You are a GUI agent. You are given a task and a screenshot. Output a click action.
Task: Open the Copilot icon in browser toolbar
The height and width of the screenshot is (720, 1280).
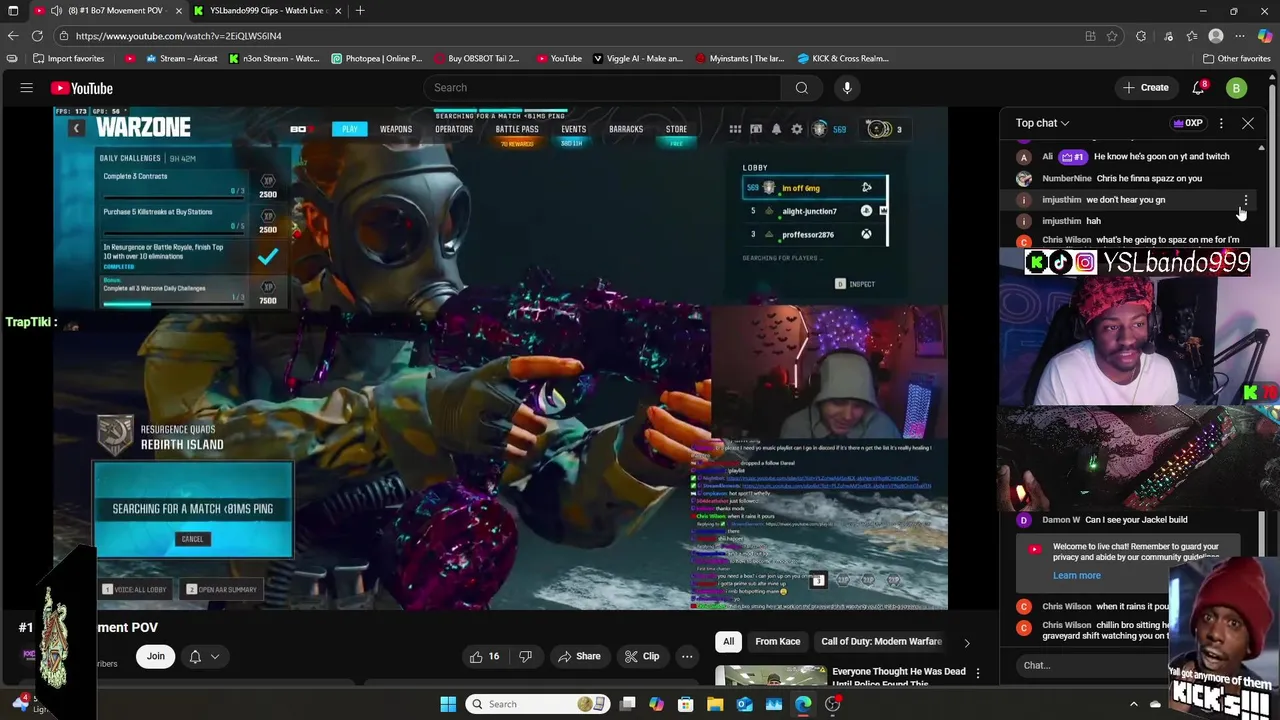click(x=1265, y=36)
